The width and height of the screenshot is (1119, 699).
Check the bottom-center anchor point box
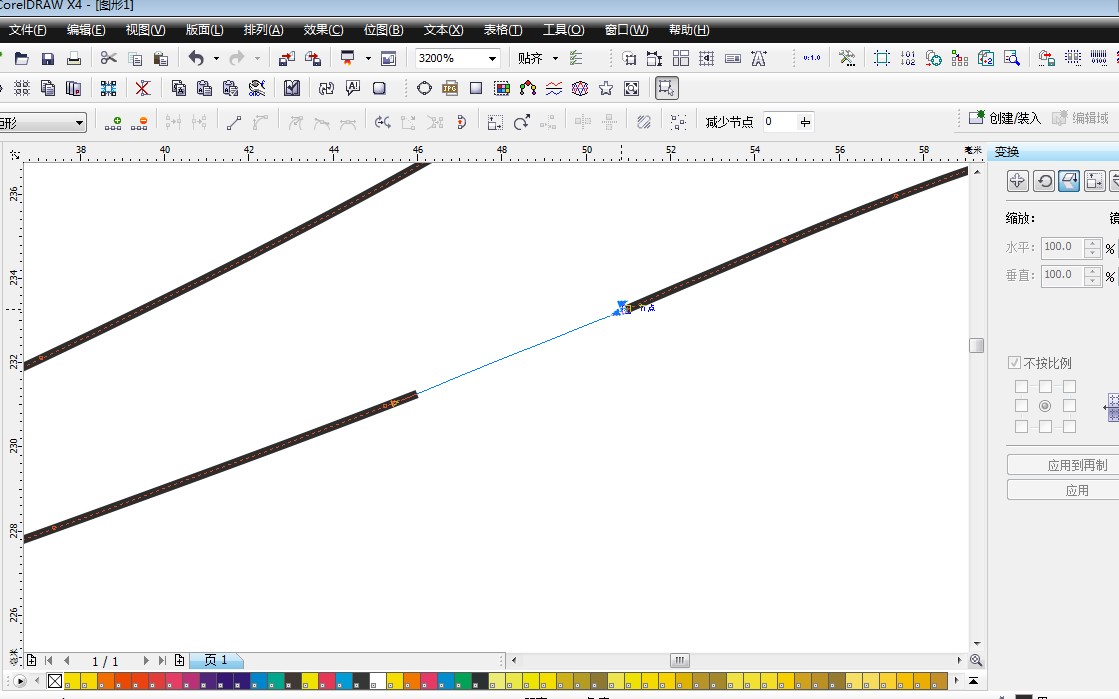pyautogui.click(x=1045, y=426)
